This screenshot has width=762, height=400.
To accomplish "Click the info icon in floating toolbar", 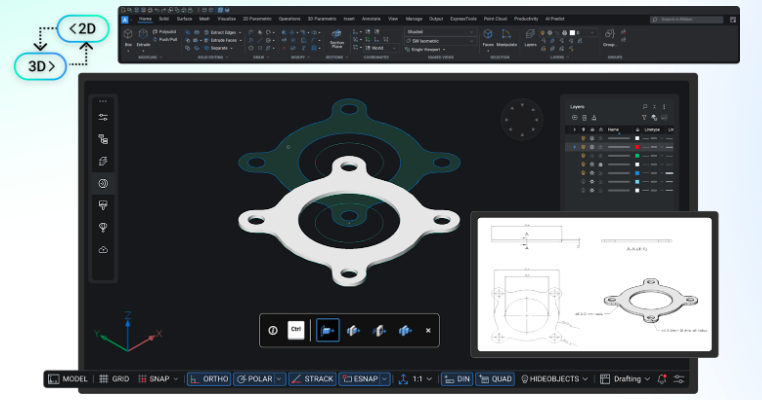I will tap(273, 330).
